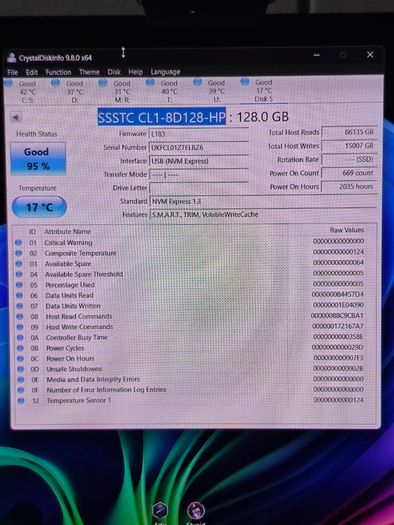
Task: Open the Function menu
Action: point(58,72)
